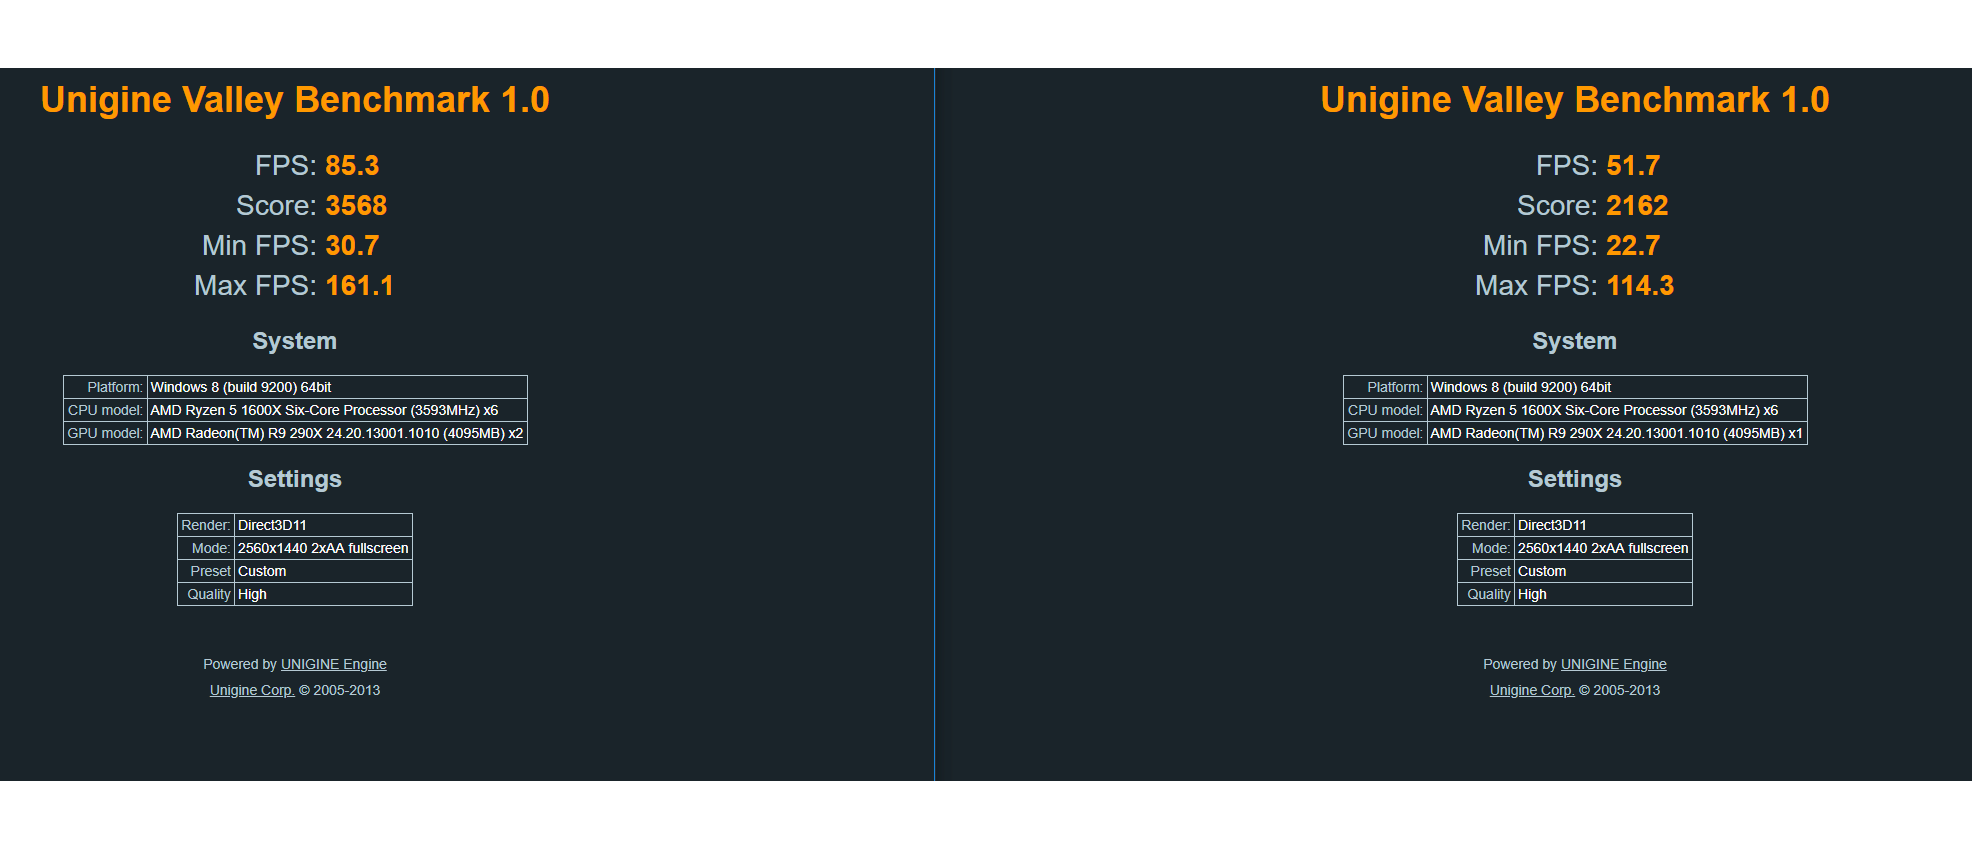This screenshot has height=864, width=1972.
Task: Click the GPU model label in left report
Action: click(105, 433)
